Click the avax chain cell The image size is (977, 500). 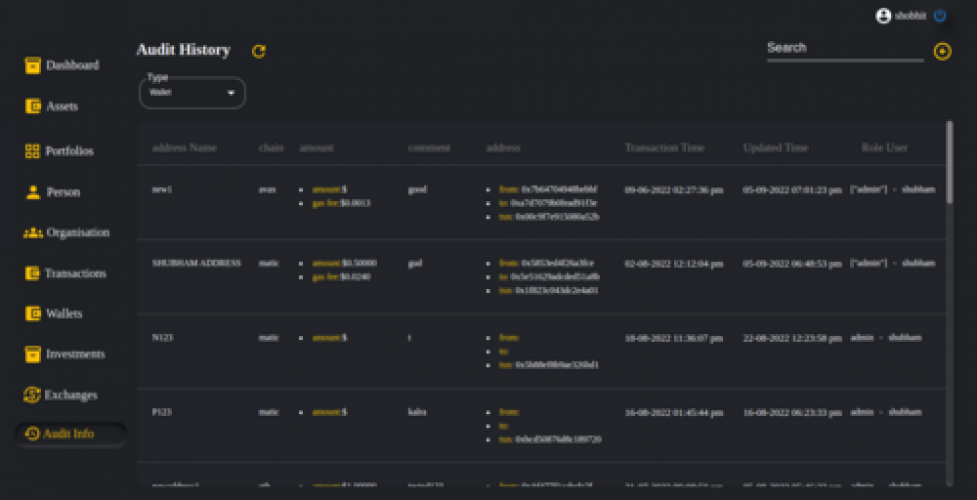tap(267, 190)
